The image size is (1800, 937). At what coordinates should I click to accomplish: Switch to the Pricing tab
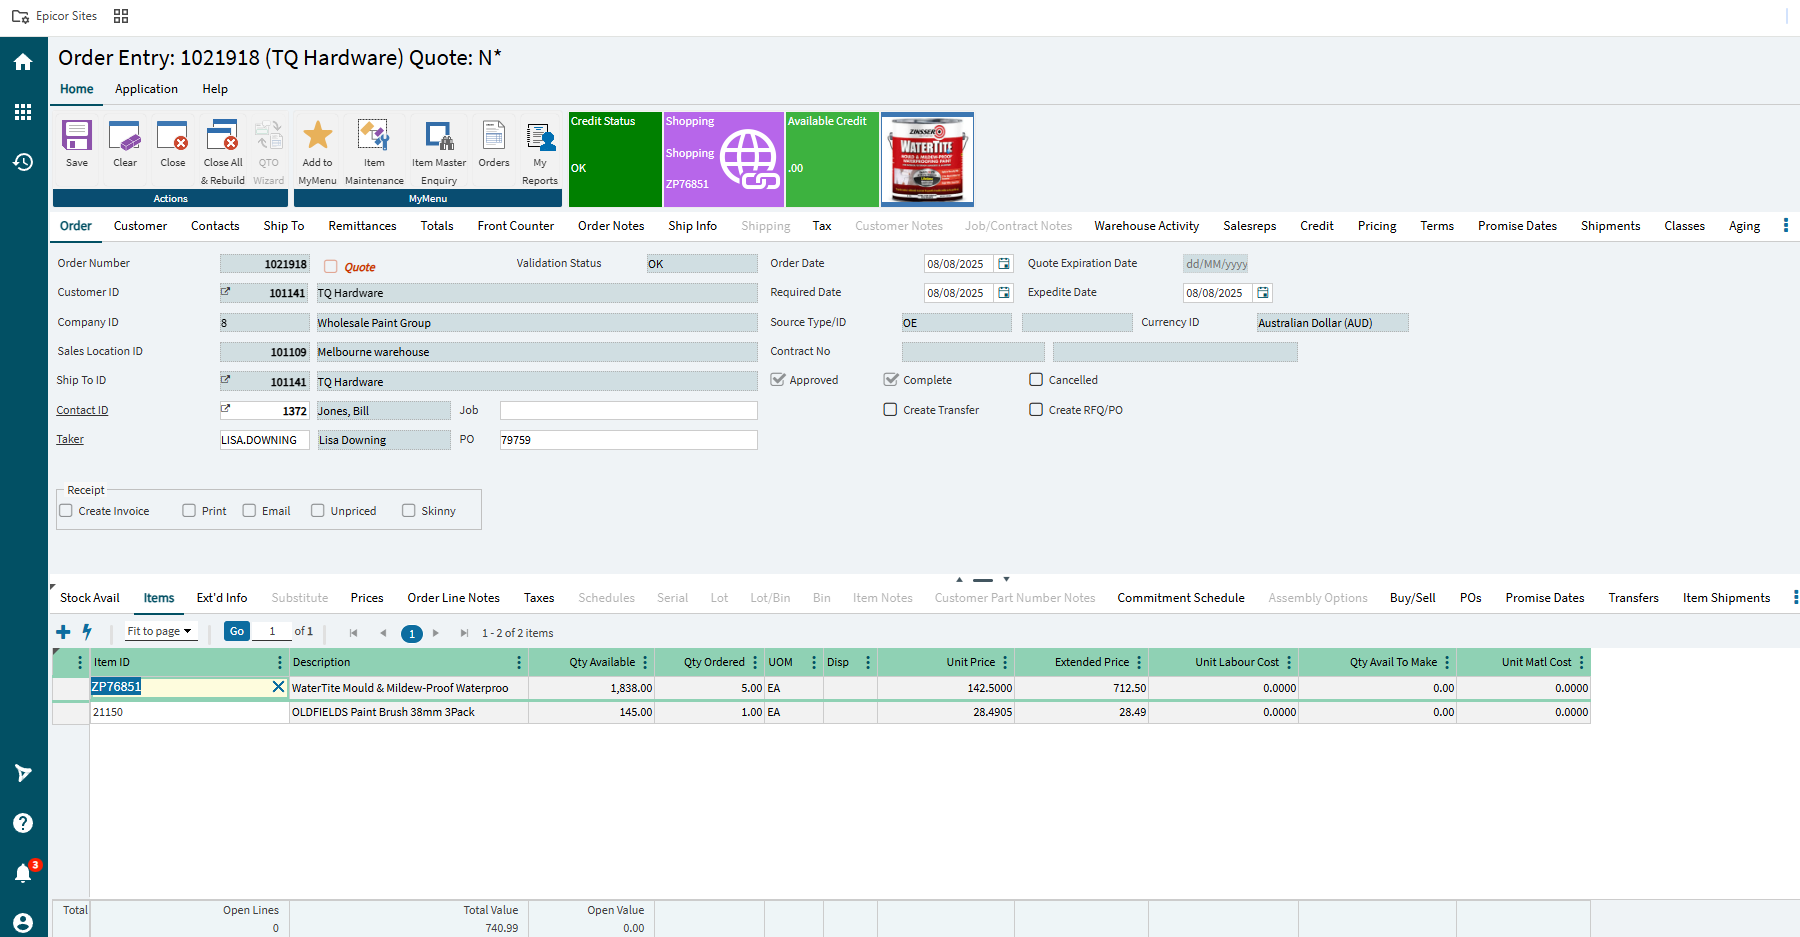1377,225
